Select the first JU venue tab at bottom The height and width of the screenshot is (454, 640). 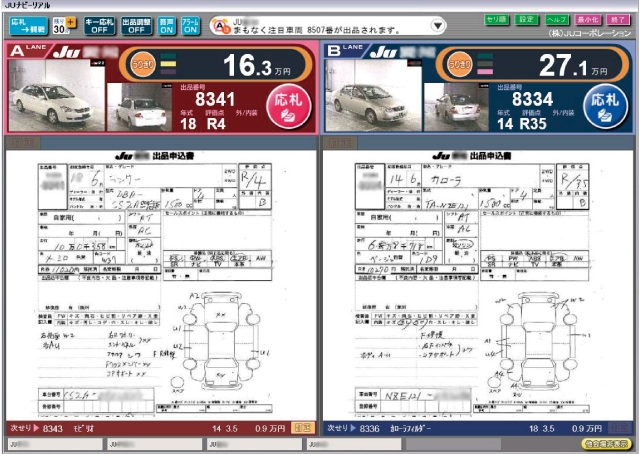(x=55, y=444)
